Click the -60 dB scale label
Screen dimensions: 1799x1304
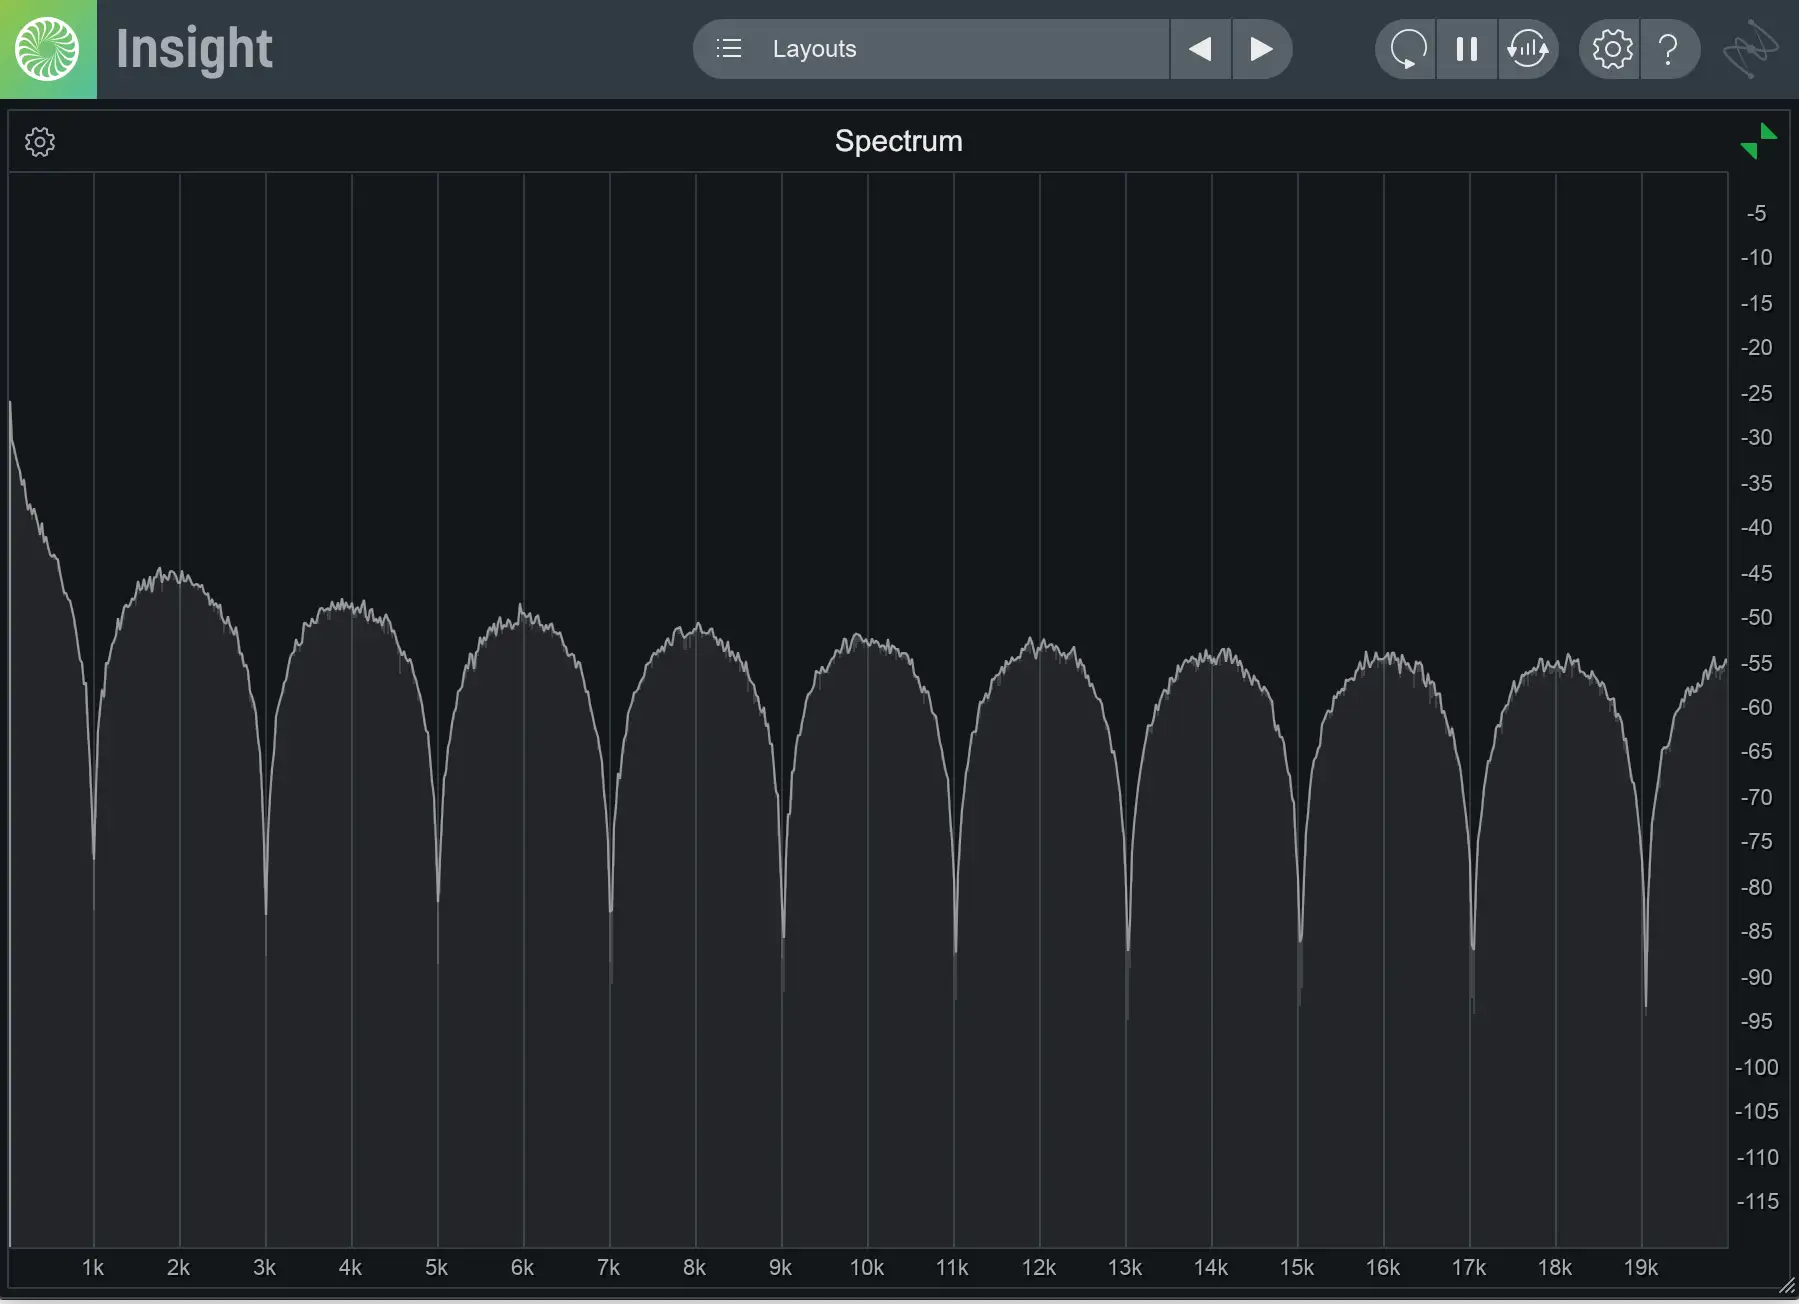(x=1756, y=708)
